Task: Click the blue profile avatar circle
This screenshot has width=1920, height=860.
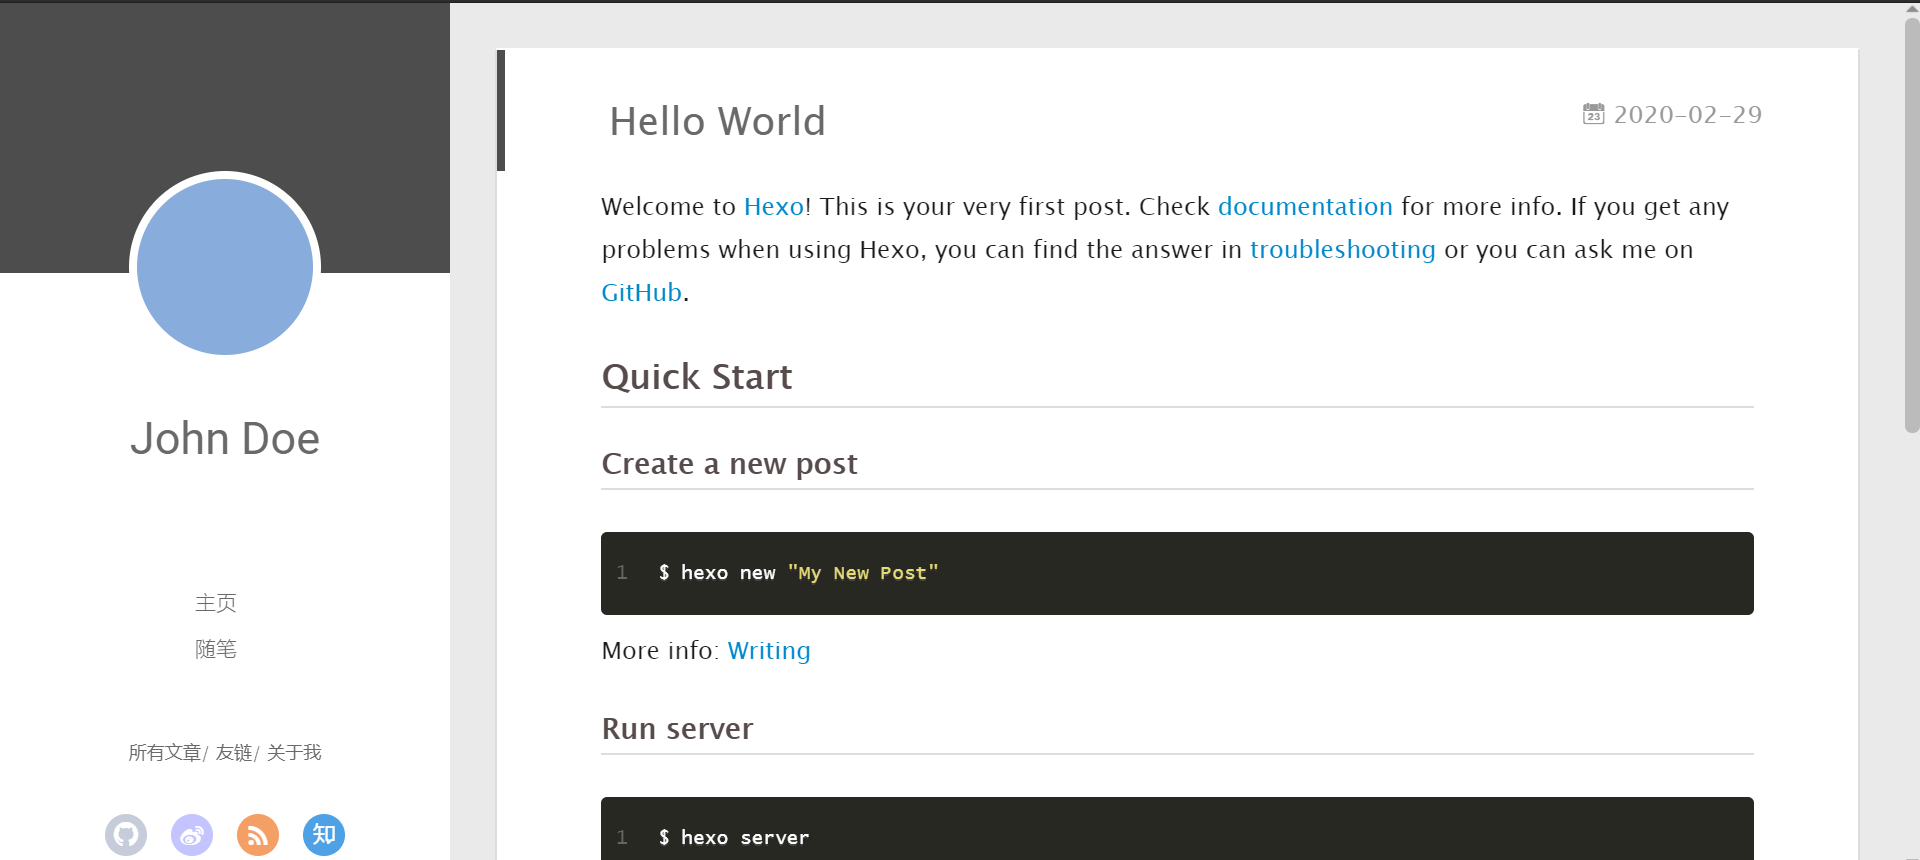Action: 225,267
